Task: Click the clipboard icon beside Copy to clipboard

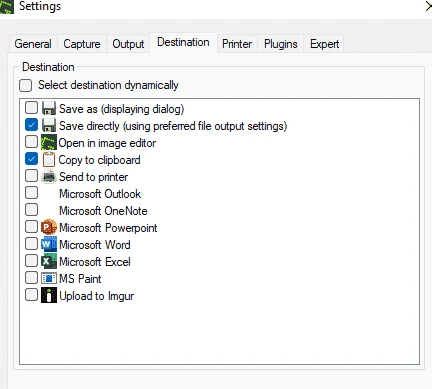Action: pyautogui.click(x=49, y=159)
